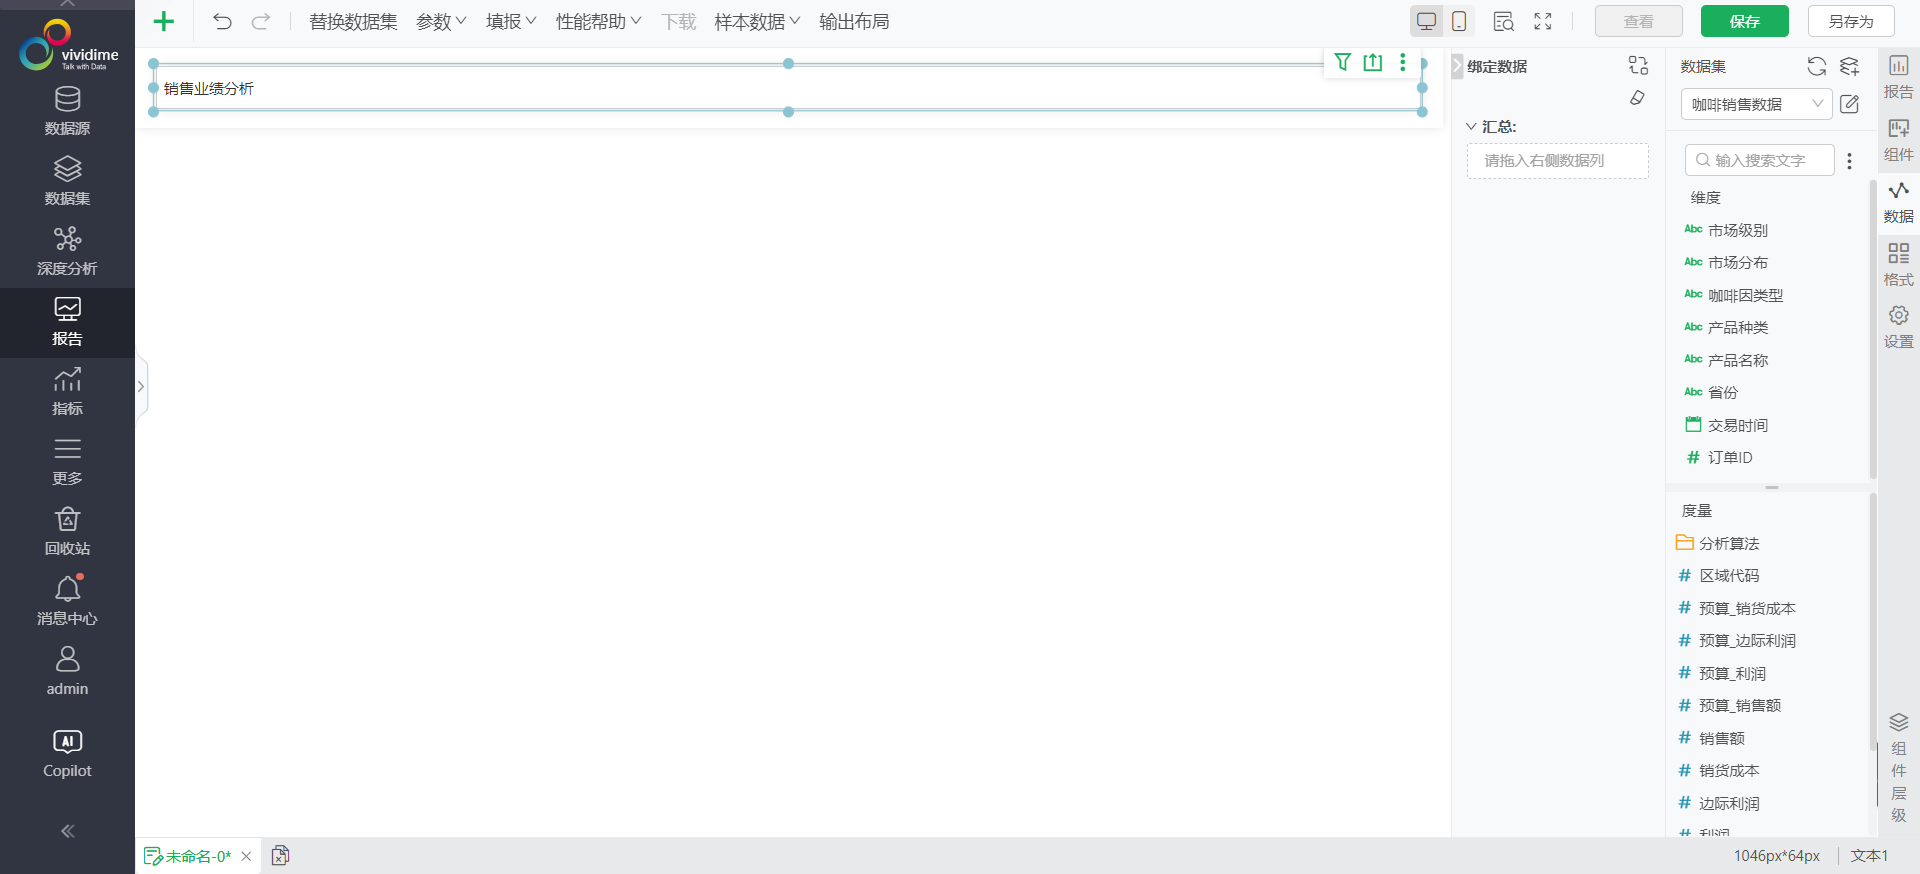
Task: Expand the left panel handle arrow
Action: (141, 386)
